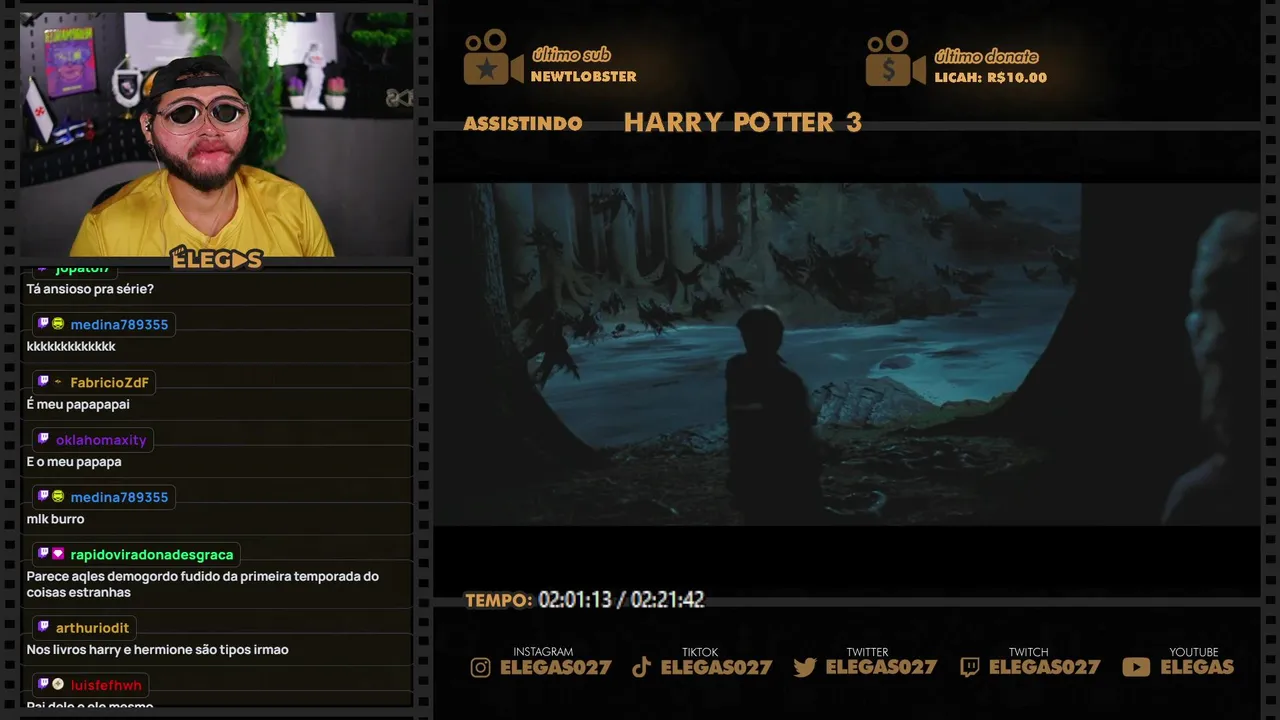Click the Instagram logo icon in the footer
The height and width of the screenshot is (720, 1280).
(x=481, y=667)
